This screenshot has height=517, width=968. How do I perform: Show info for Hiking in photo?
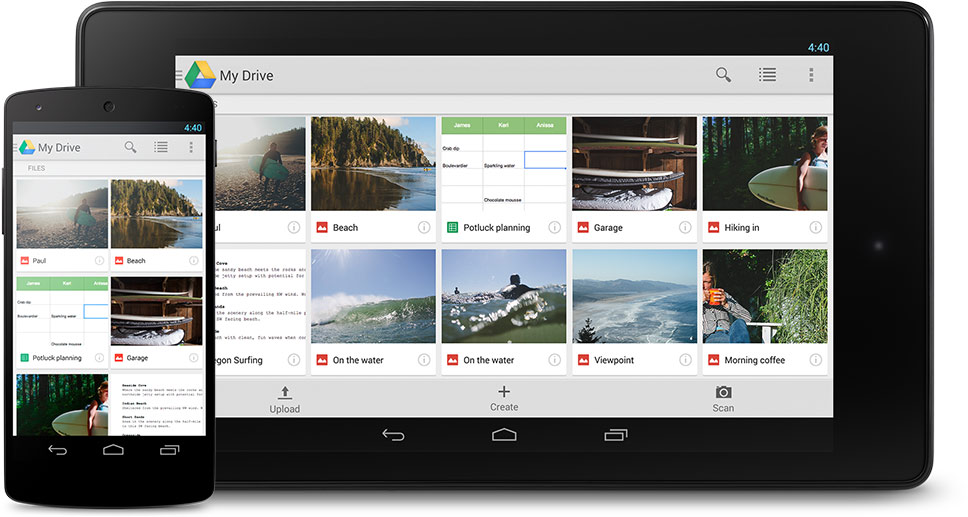point(815,228)
